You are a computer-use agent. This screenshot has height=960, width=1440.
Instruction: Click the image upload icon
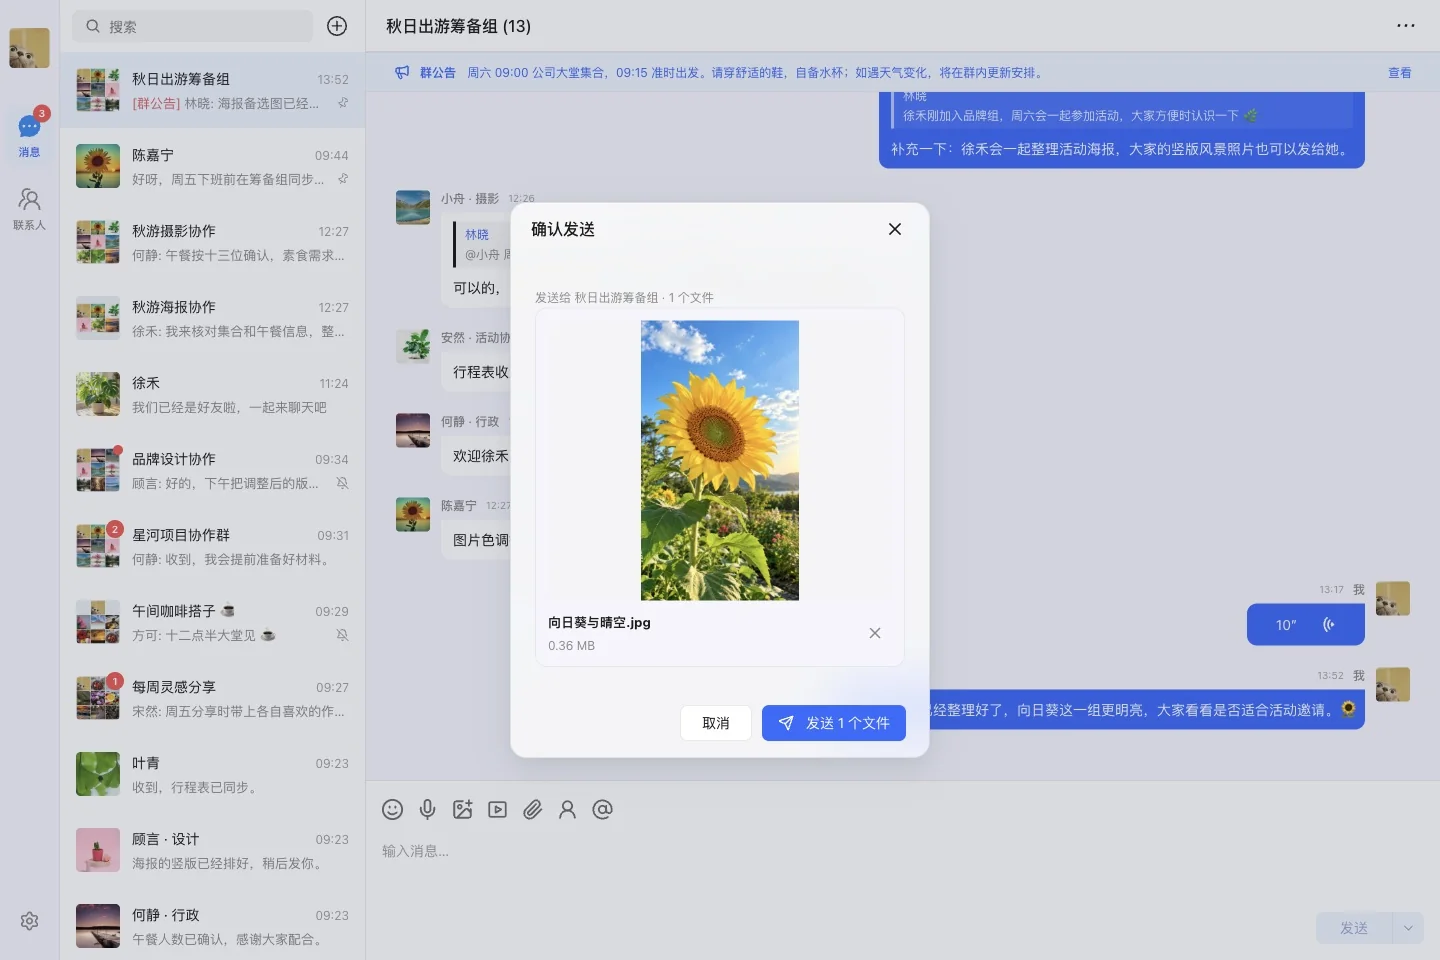coord(462,810)
